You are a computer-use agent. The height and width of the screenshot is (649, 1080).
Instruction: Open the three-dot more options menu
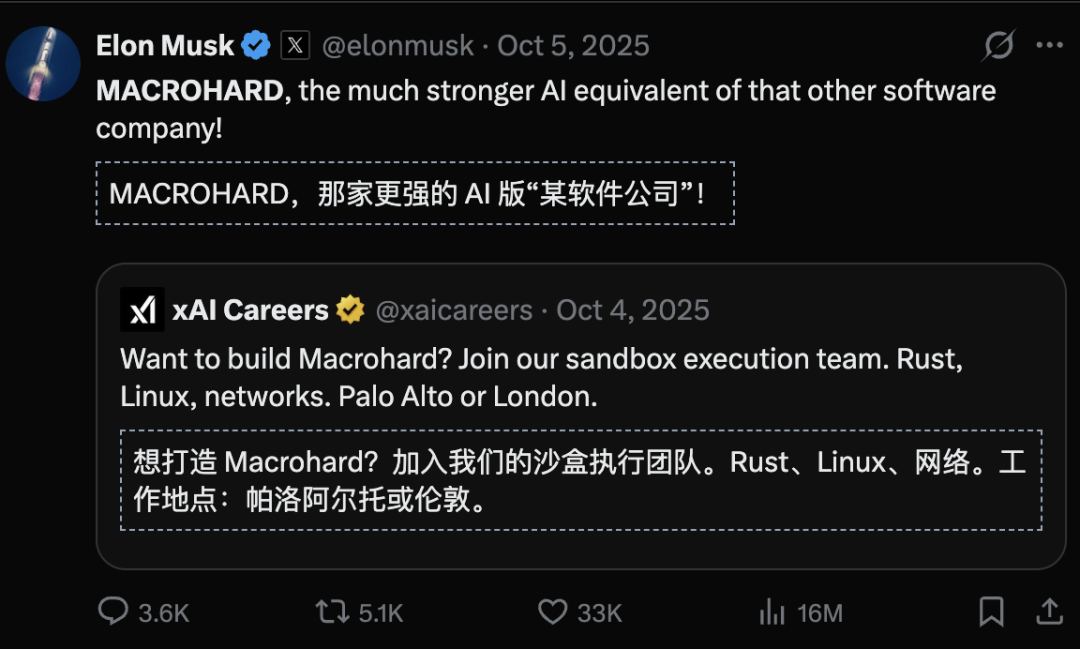(1048, 46)
